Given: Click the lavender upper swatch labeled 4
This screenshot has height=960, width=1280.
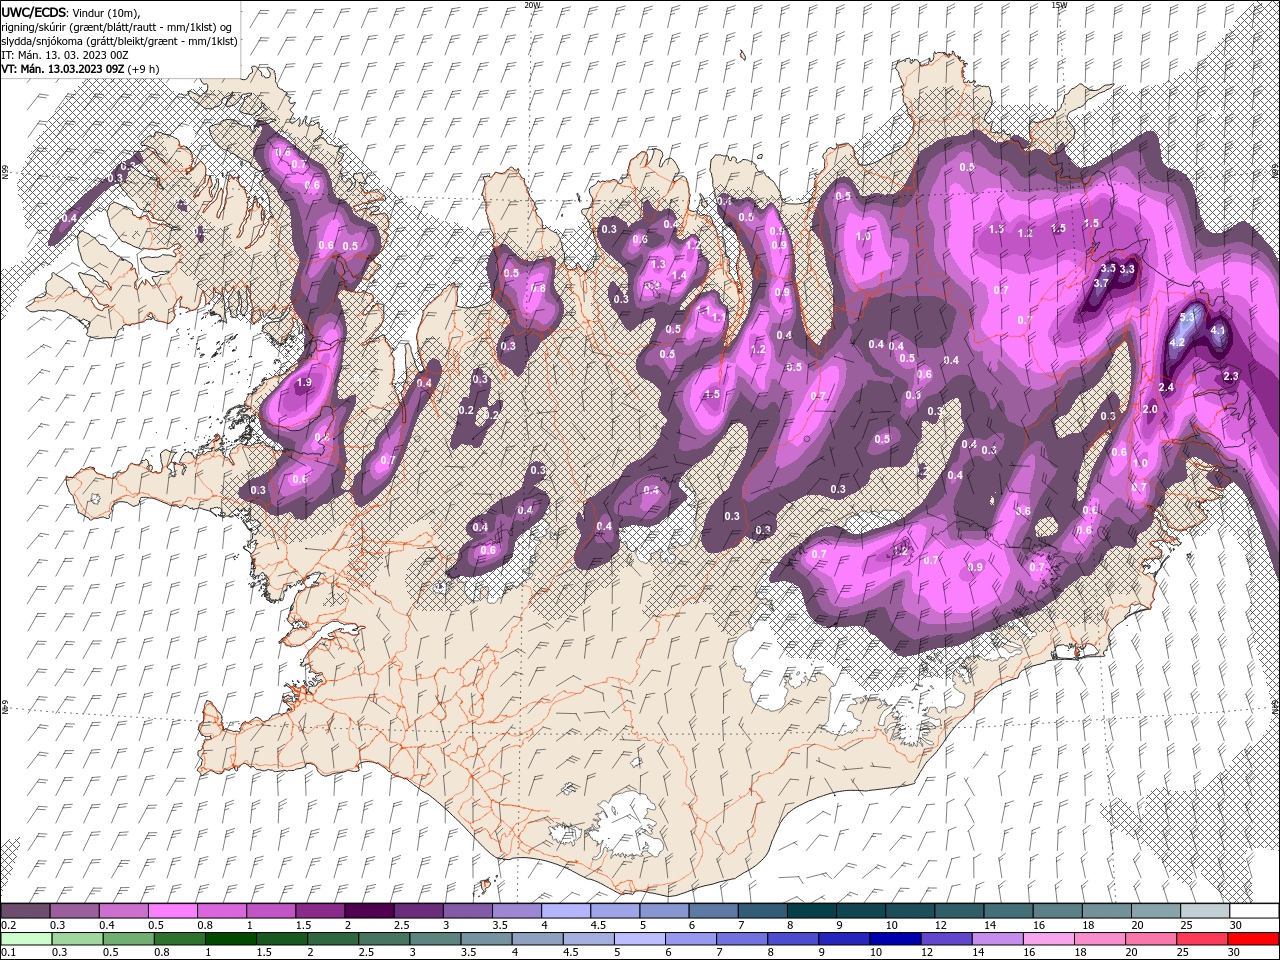Looking at the screenshot, I should (x=566, y=911).
